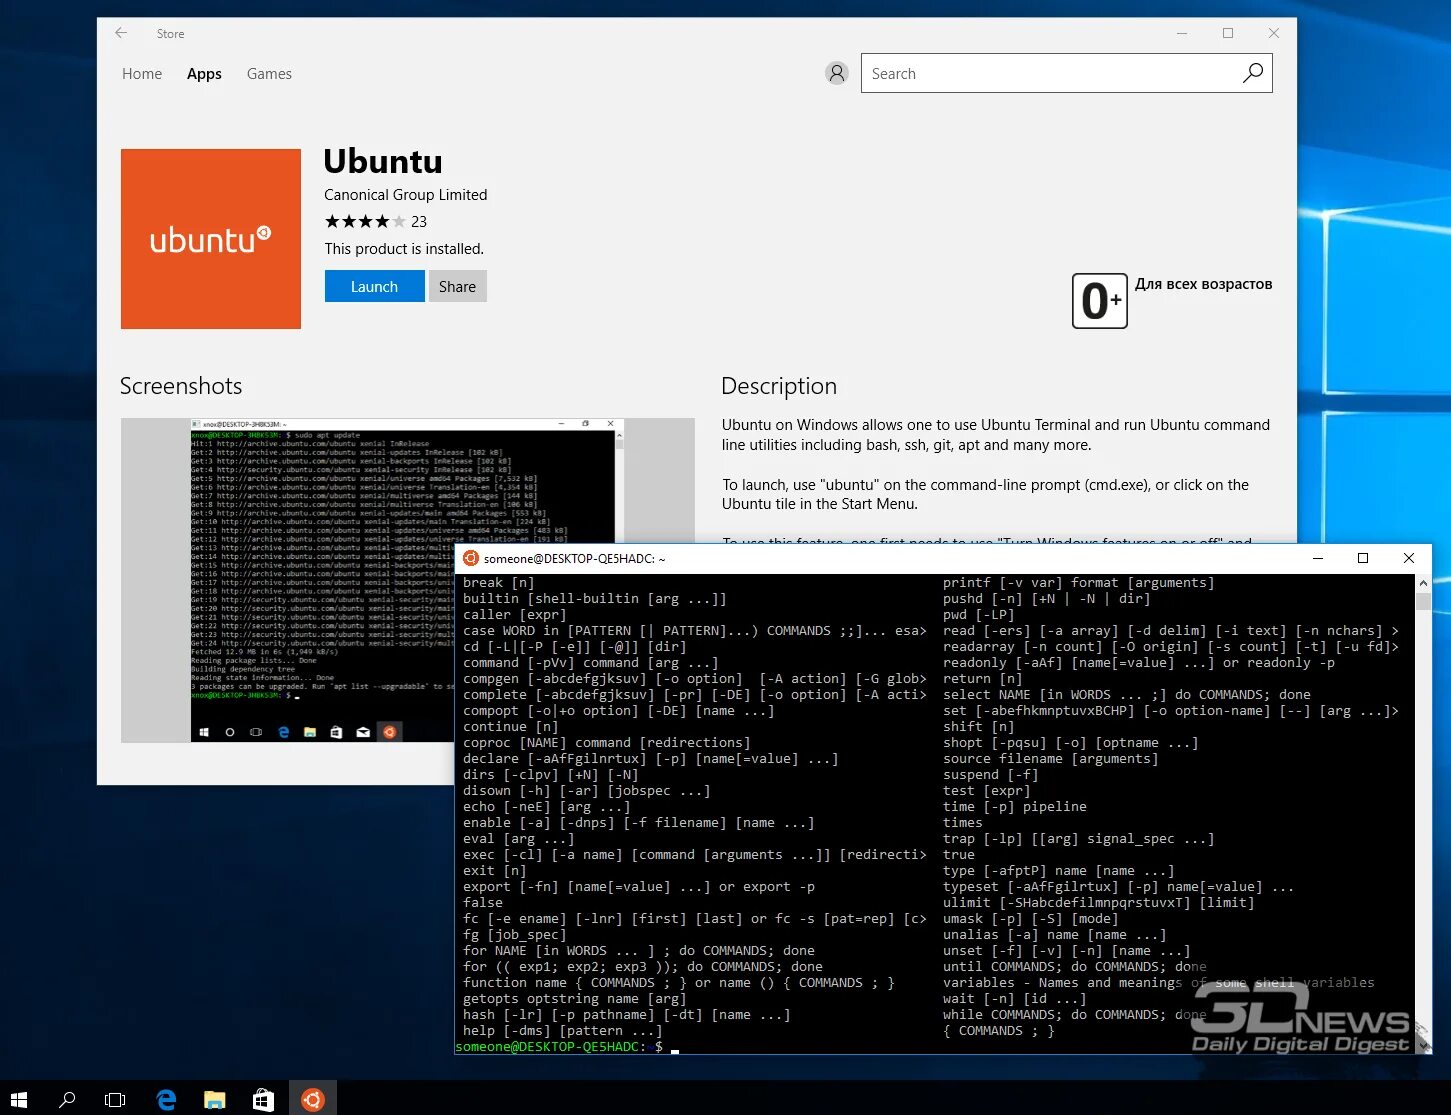Close the Ubuntu terminal window

pos(1409,558)
